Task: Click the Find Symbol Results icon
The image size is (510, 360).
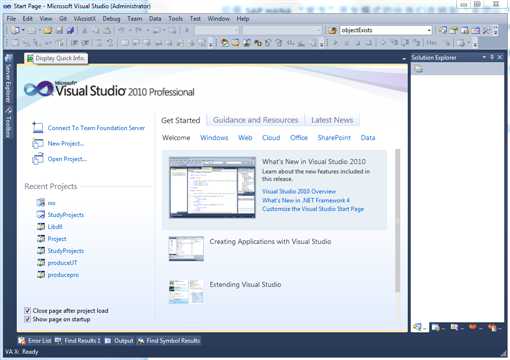Action: click(141, 341)
